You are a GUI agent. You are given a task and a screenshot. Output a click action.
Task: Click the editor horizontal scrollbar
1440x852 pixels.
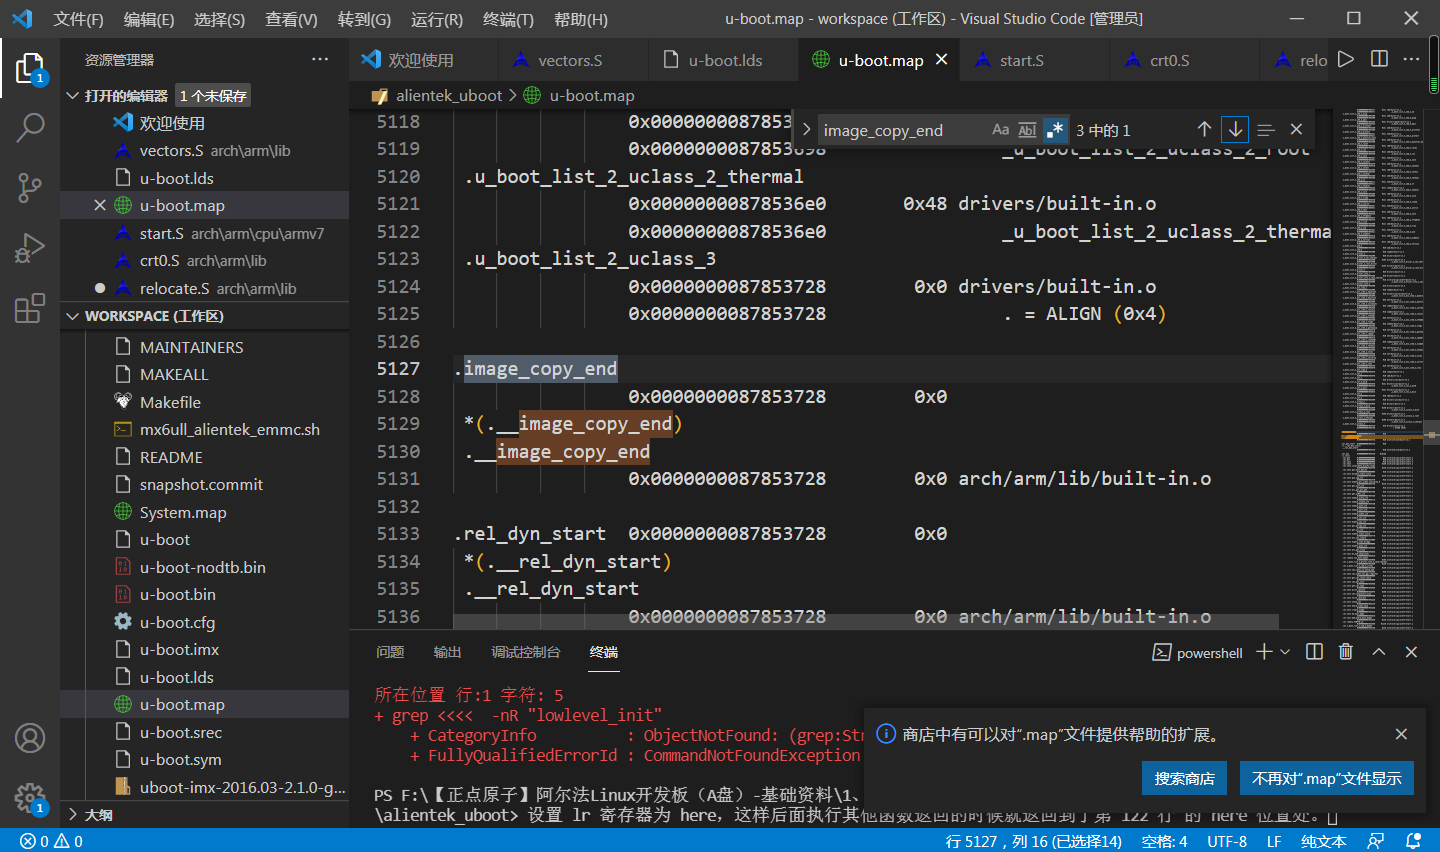tap(866, 621)
